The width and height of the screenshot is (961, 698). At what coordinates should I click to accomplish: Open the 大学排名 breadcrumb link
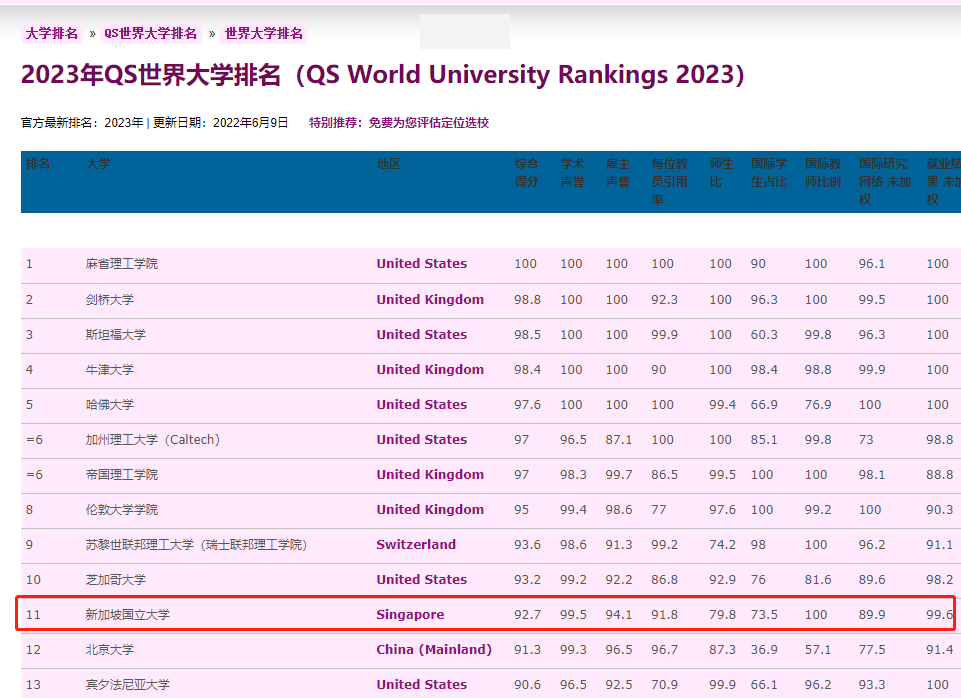point(51,33)
